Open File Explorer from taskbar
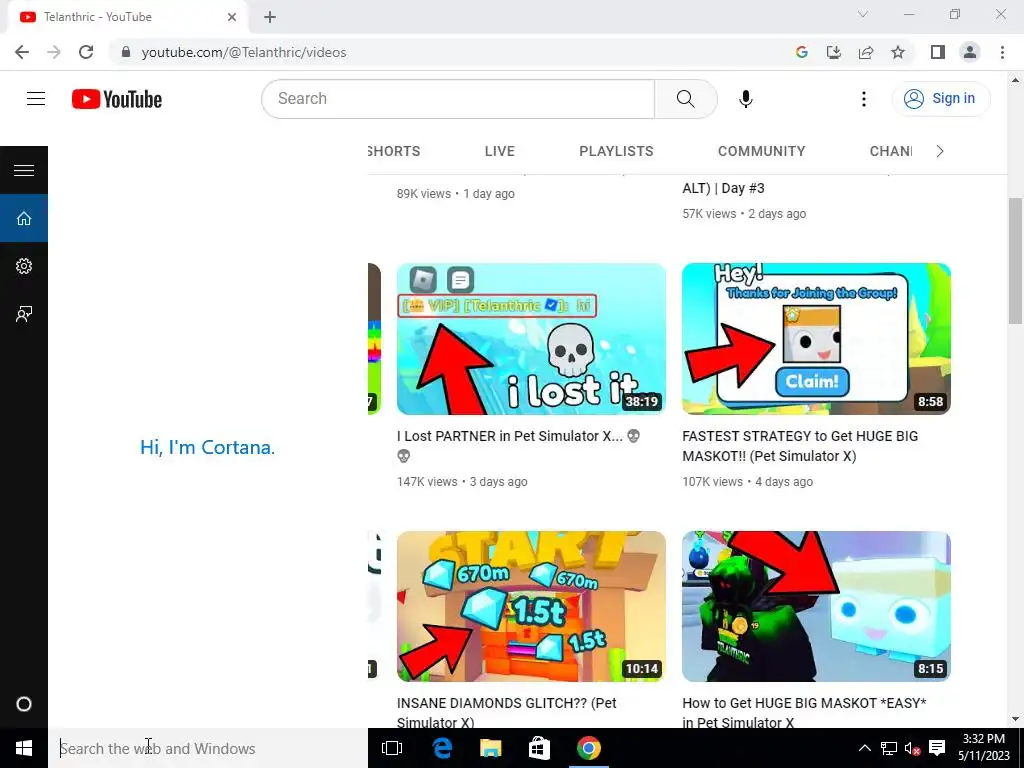This screenshot has width=1024, height=768. point(490,748)
